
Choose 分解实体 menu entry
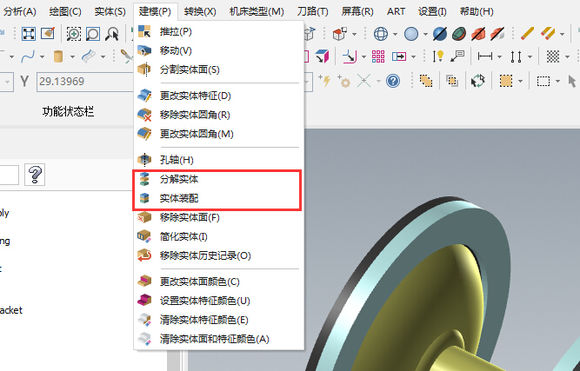click(218, 179)
